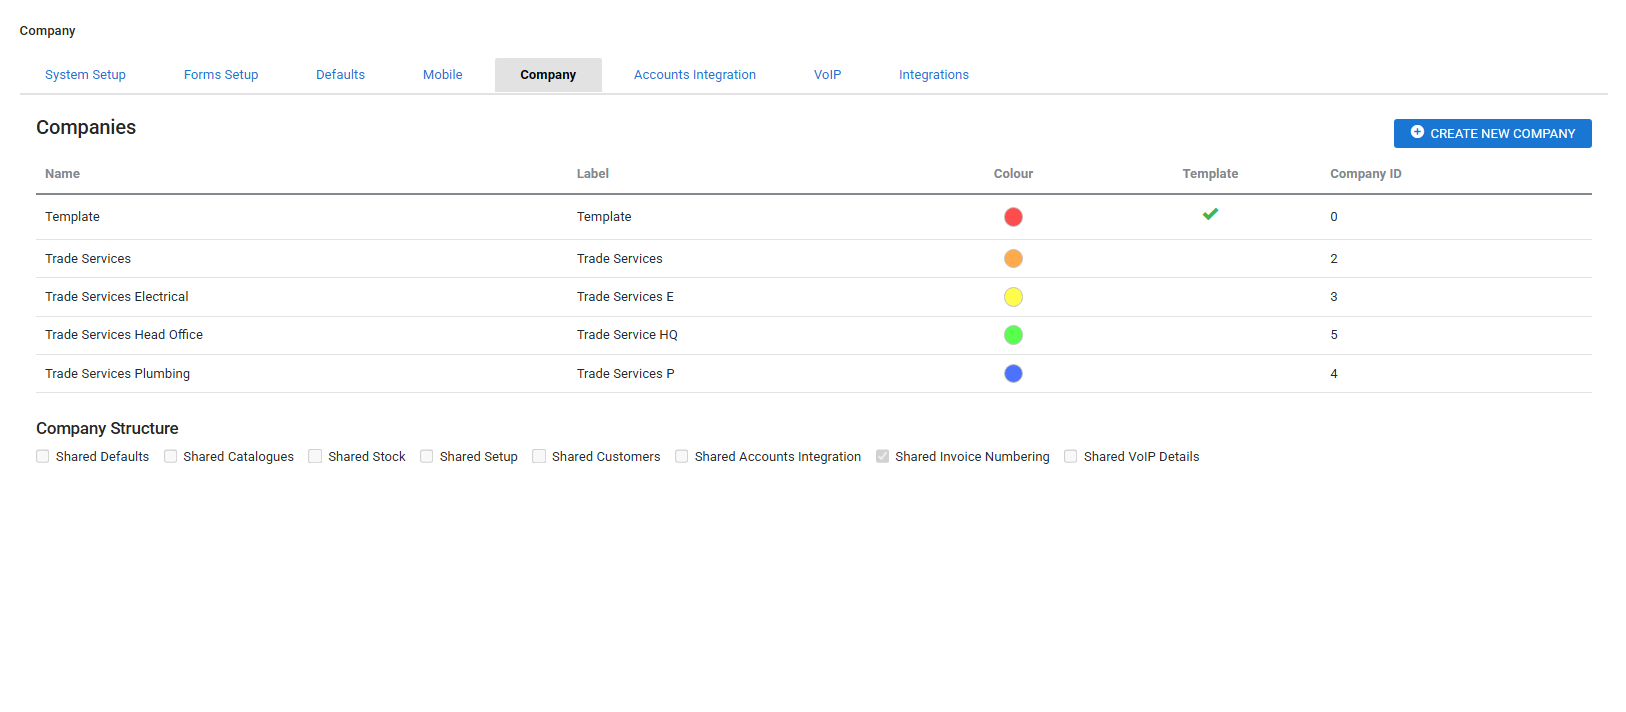Sort by the Name column header
Screen dimensions: 1626x712
pos(62,174)
